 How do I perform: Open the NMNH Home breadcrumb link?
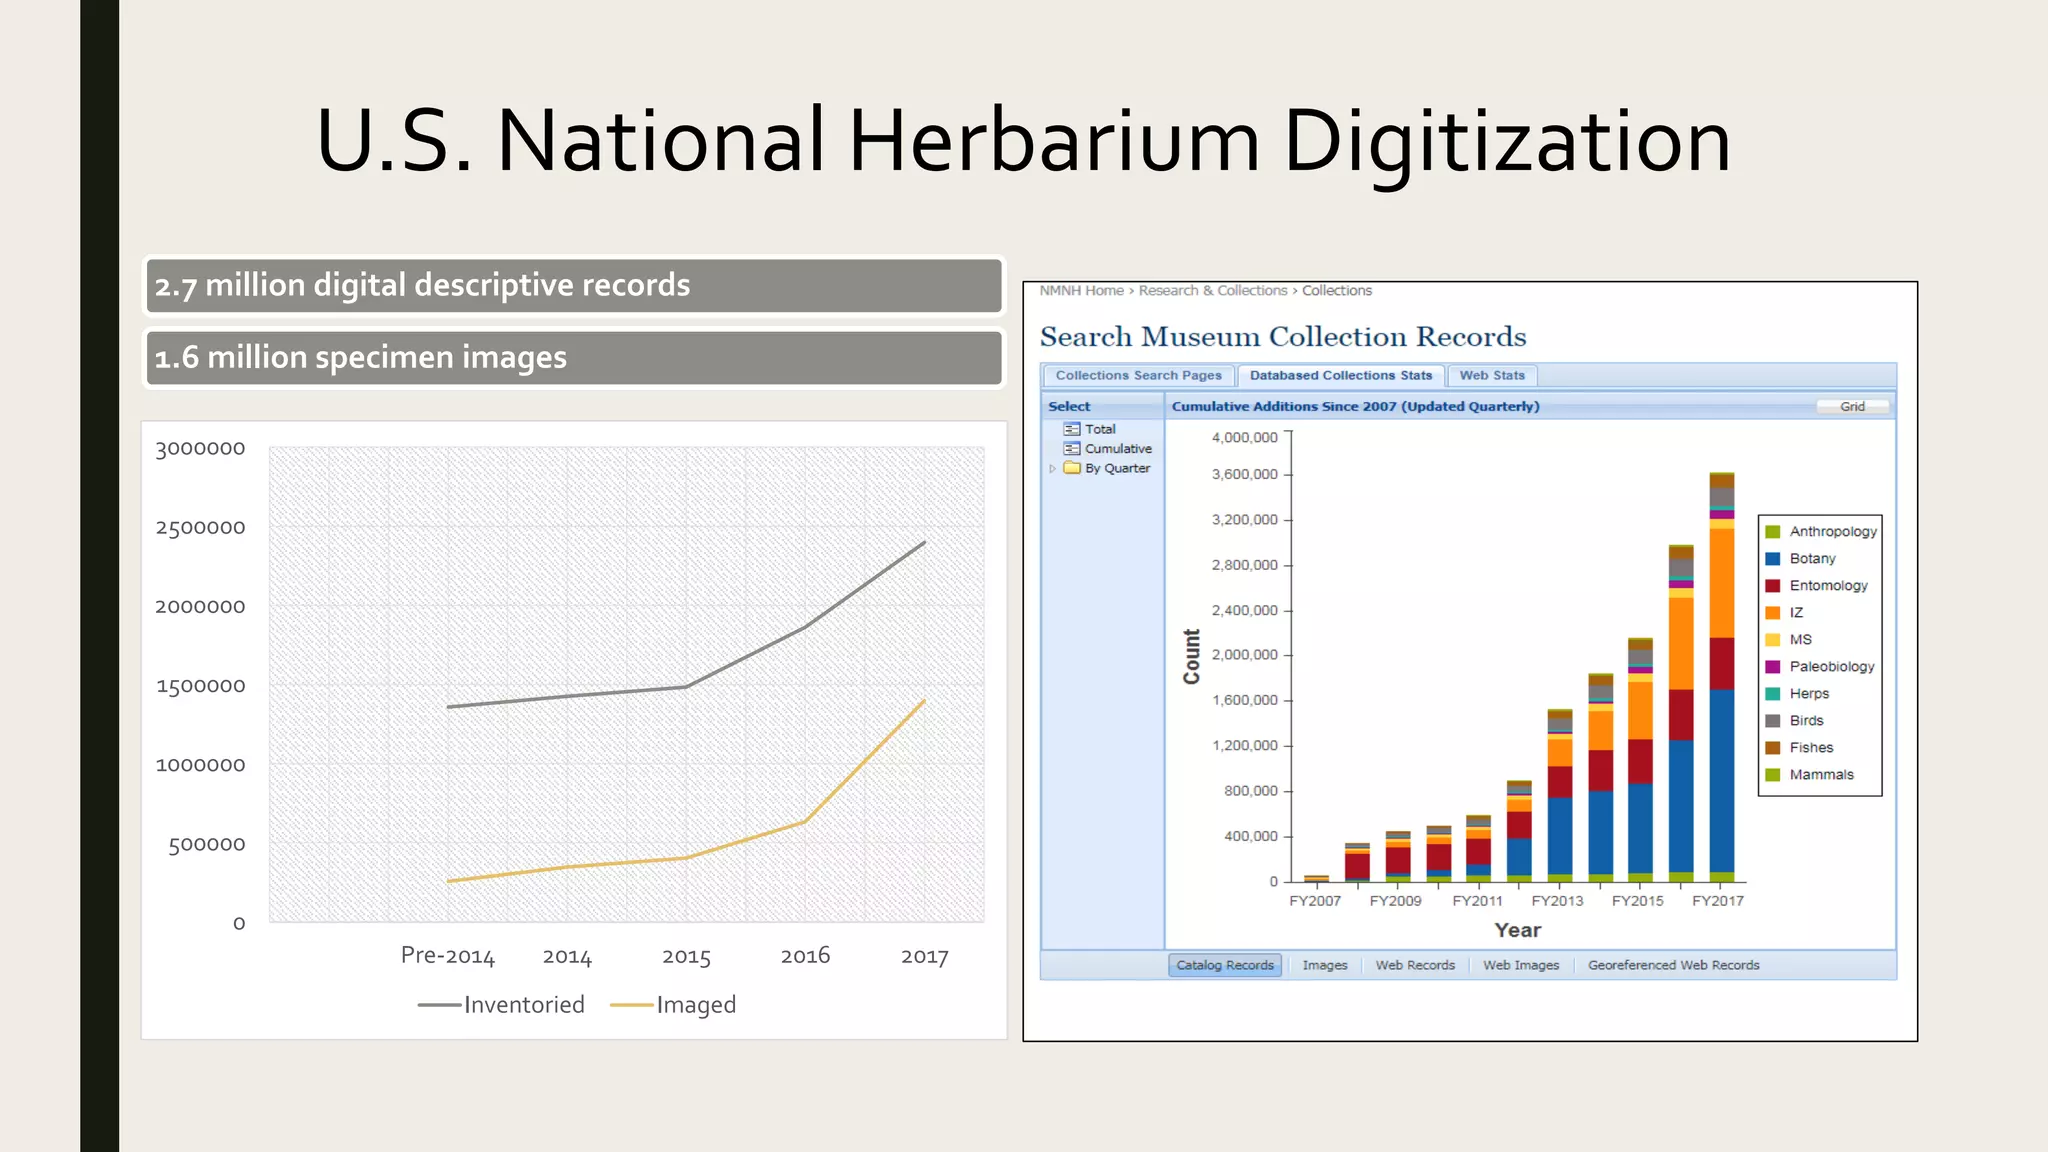(x=1081, y=291)
